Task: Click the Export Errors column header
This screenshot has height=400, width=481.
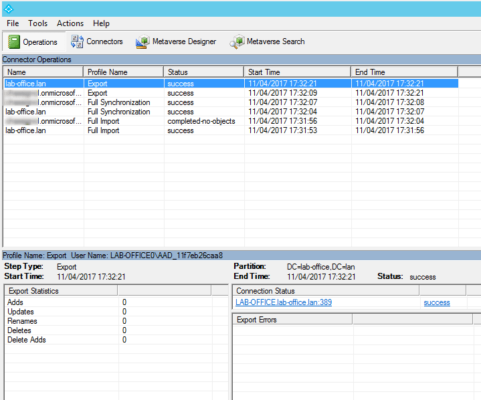Action: pos(293,320)
